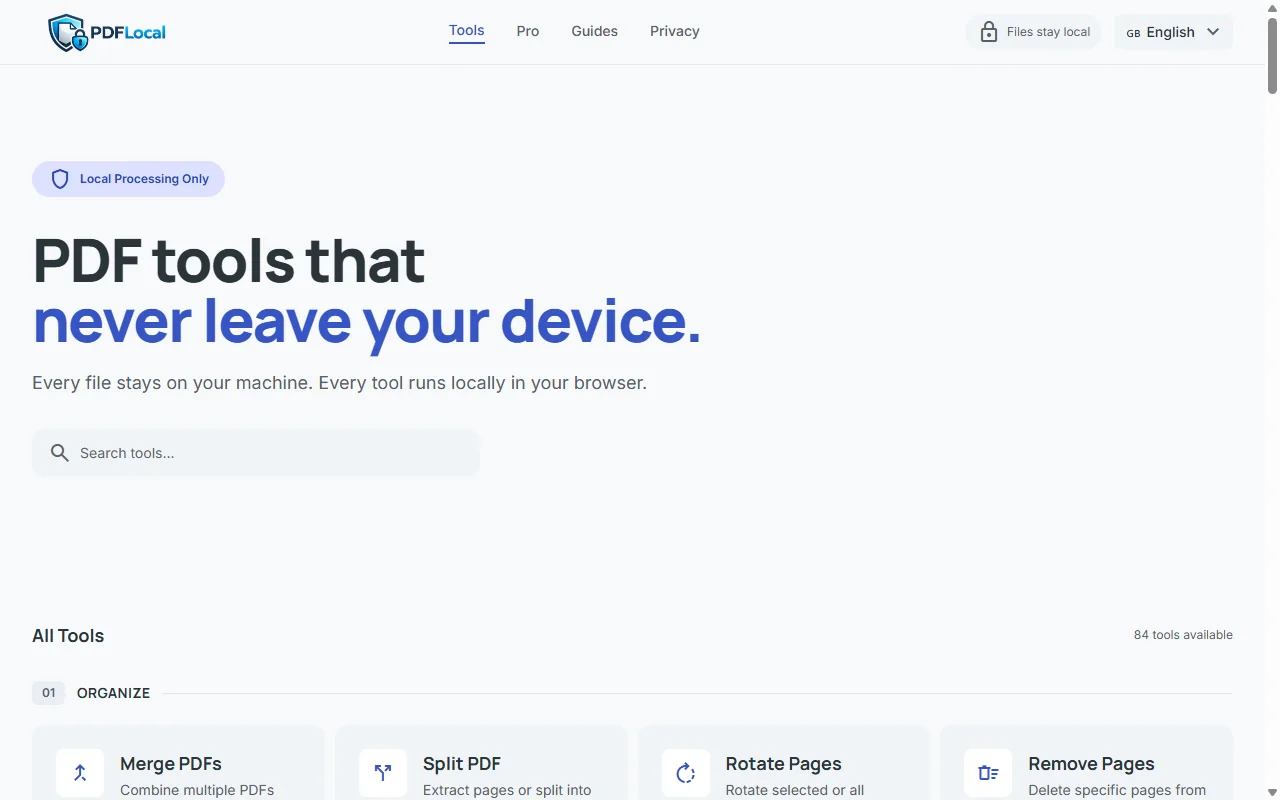Click the 'Every file stays on your machine' subtitle
The width and height of the screenshot is (1280, 800).
(340, 383)
